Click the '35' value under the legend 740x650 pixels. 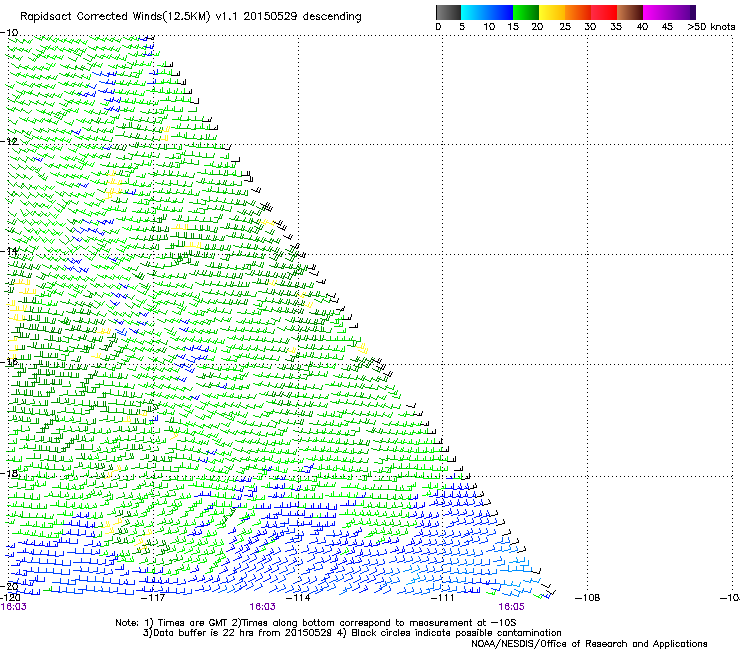pyautogui.click(x=616, y=27)
